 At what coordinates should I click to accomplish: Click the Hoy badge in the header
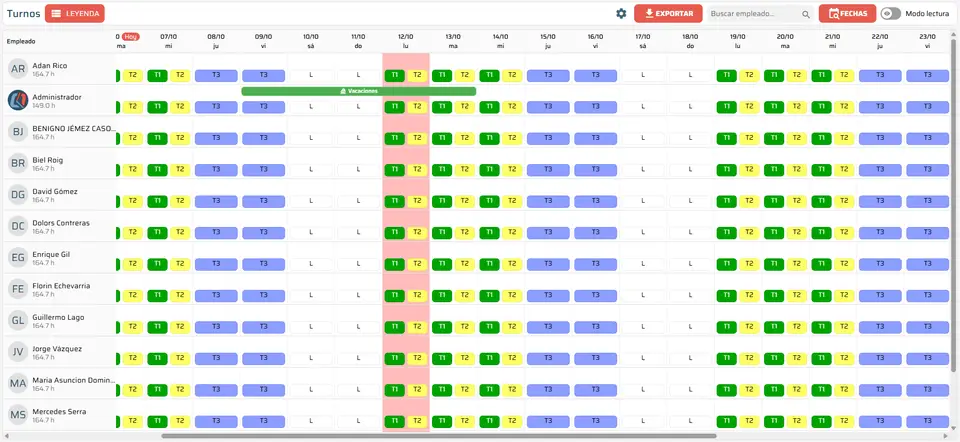(130, 37)
